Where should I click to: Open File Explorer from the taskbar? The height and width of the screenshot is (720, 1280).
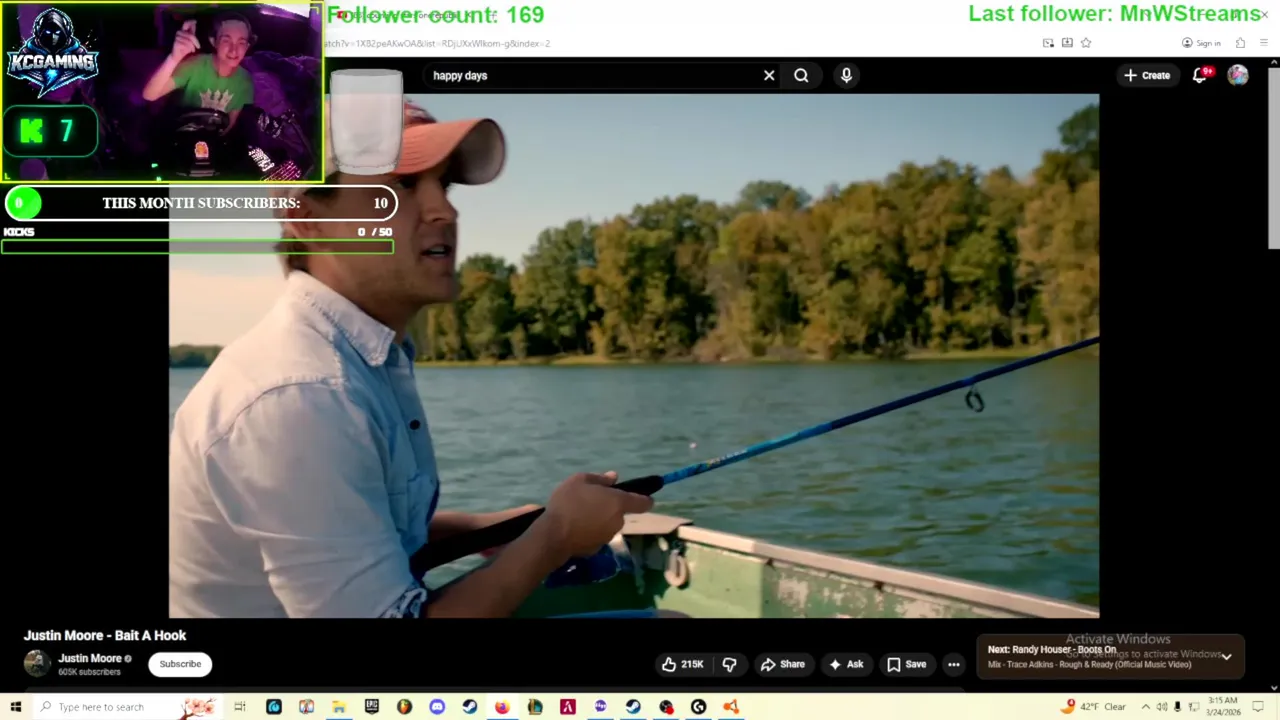coord(339,707)
